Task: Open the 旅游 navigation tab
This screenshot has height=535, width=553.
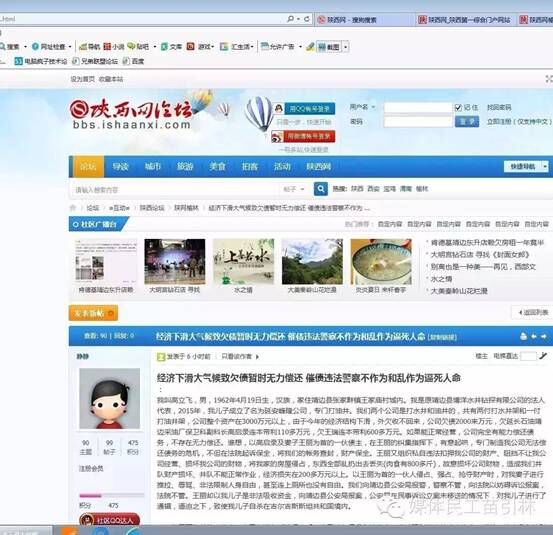Action: 185,166
